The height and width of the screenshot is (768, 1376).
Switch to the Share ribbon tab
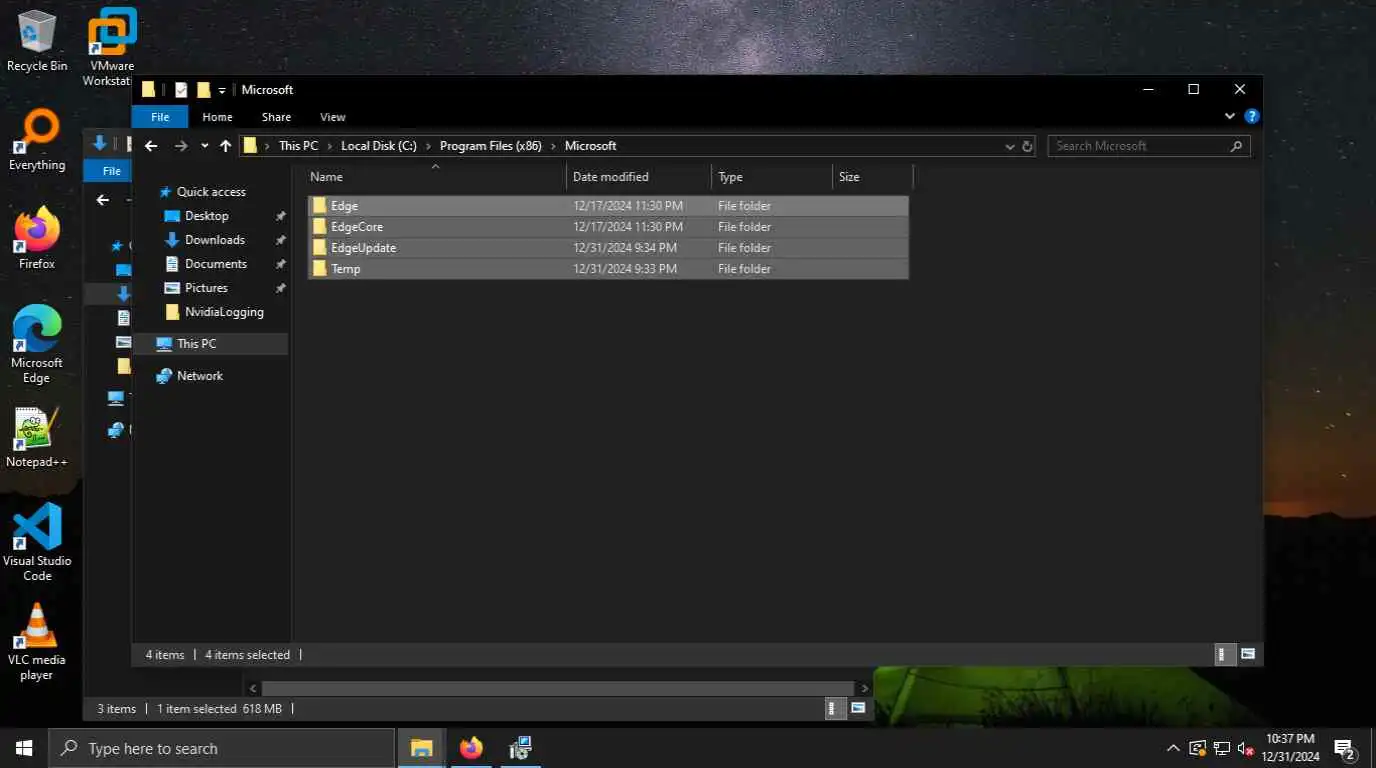click(276, 117)
